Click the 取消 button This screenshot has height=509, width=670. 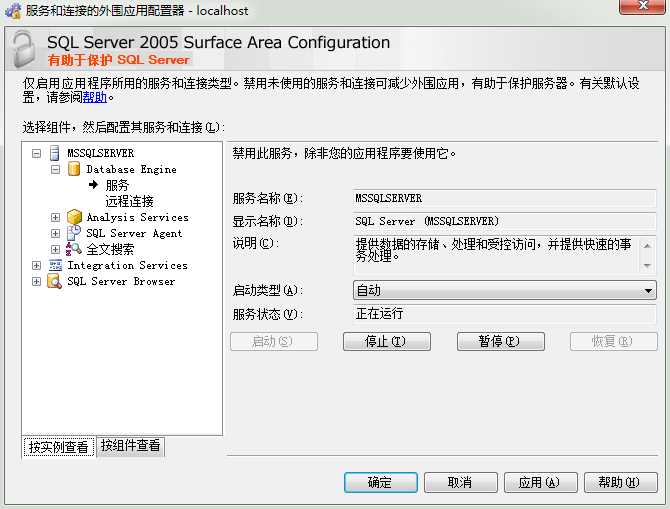(461, 483)
